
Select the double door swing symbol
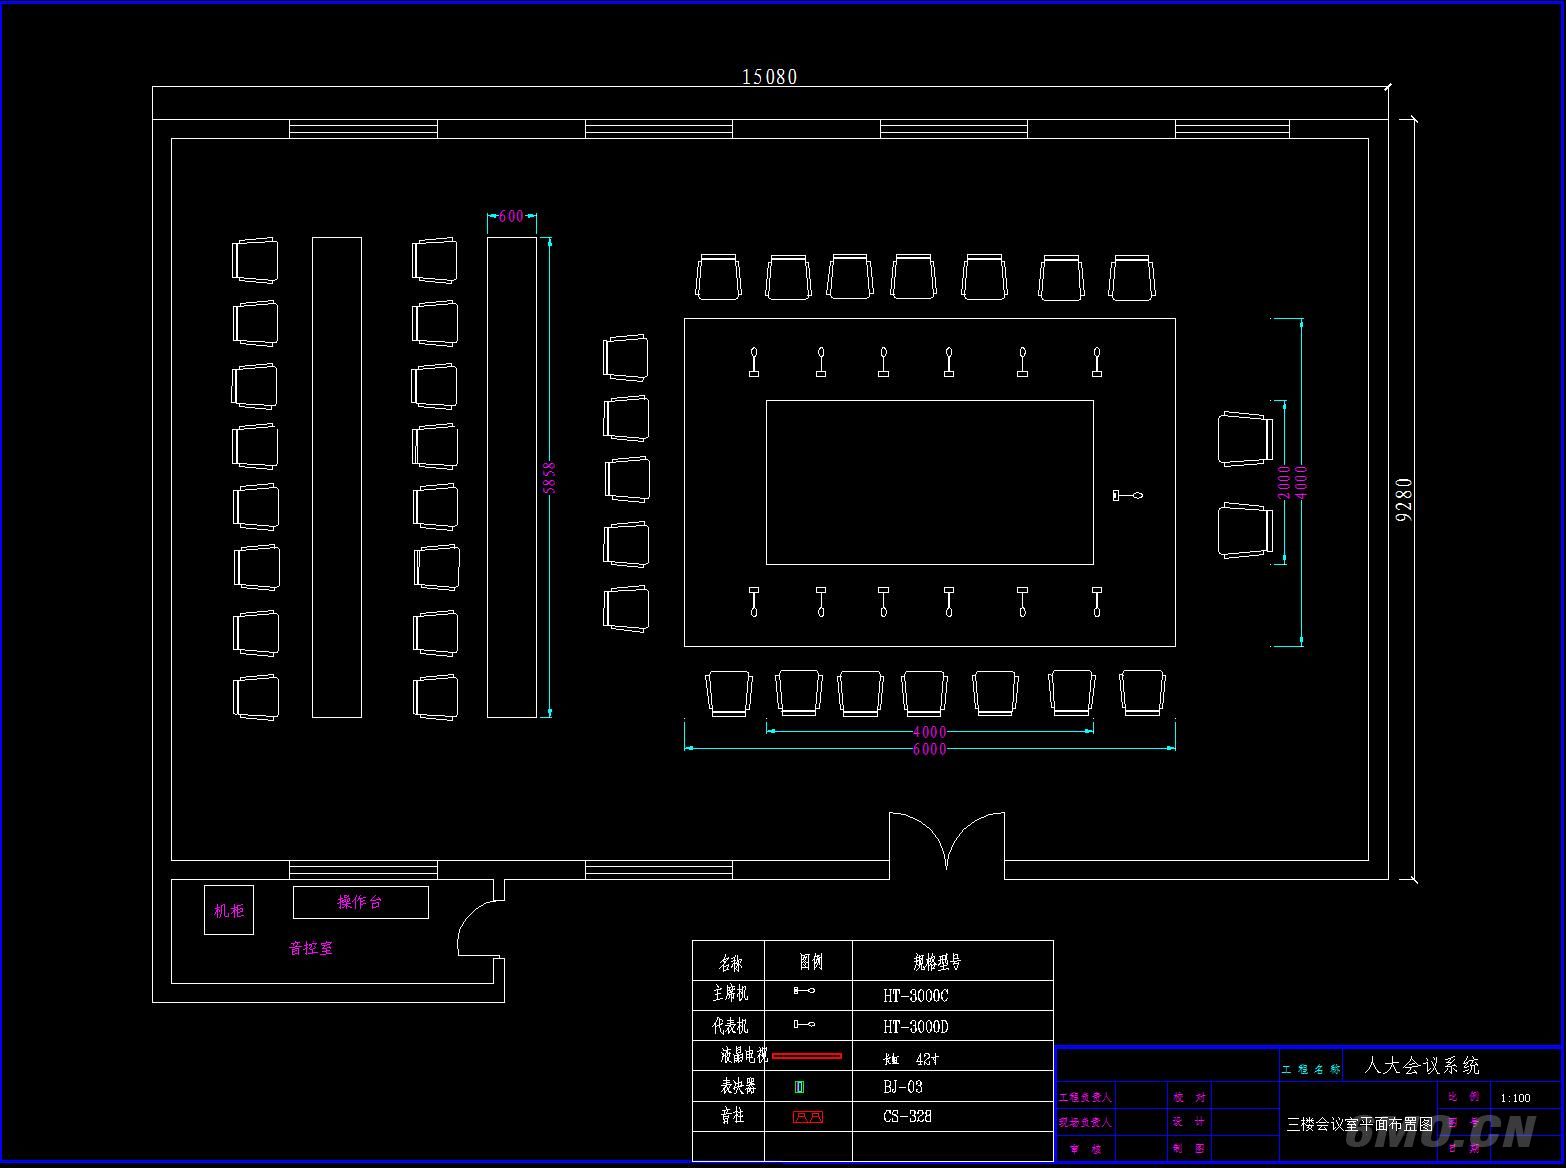click(x=946, y=840)
